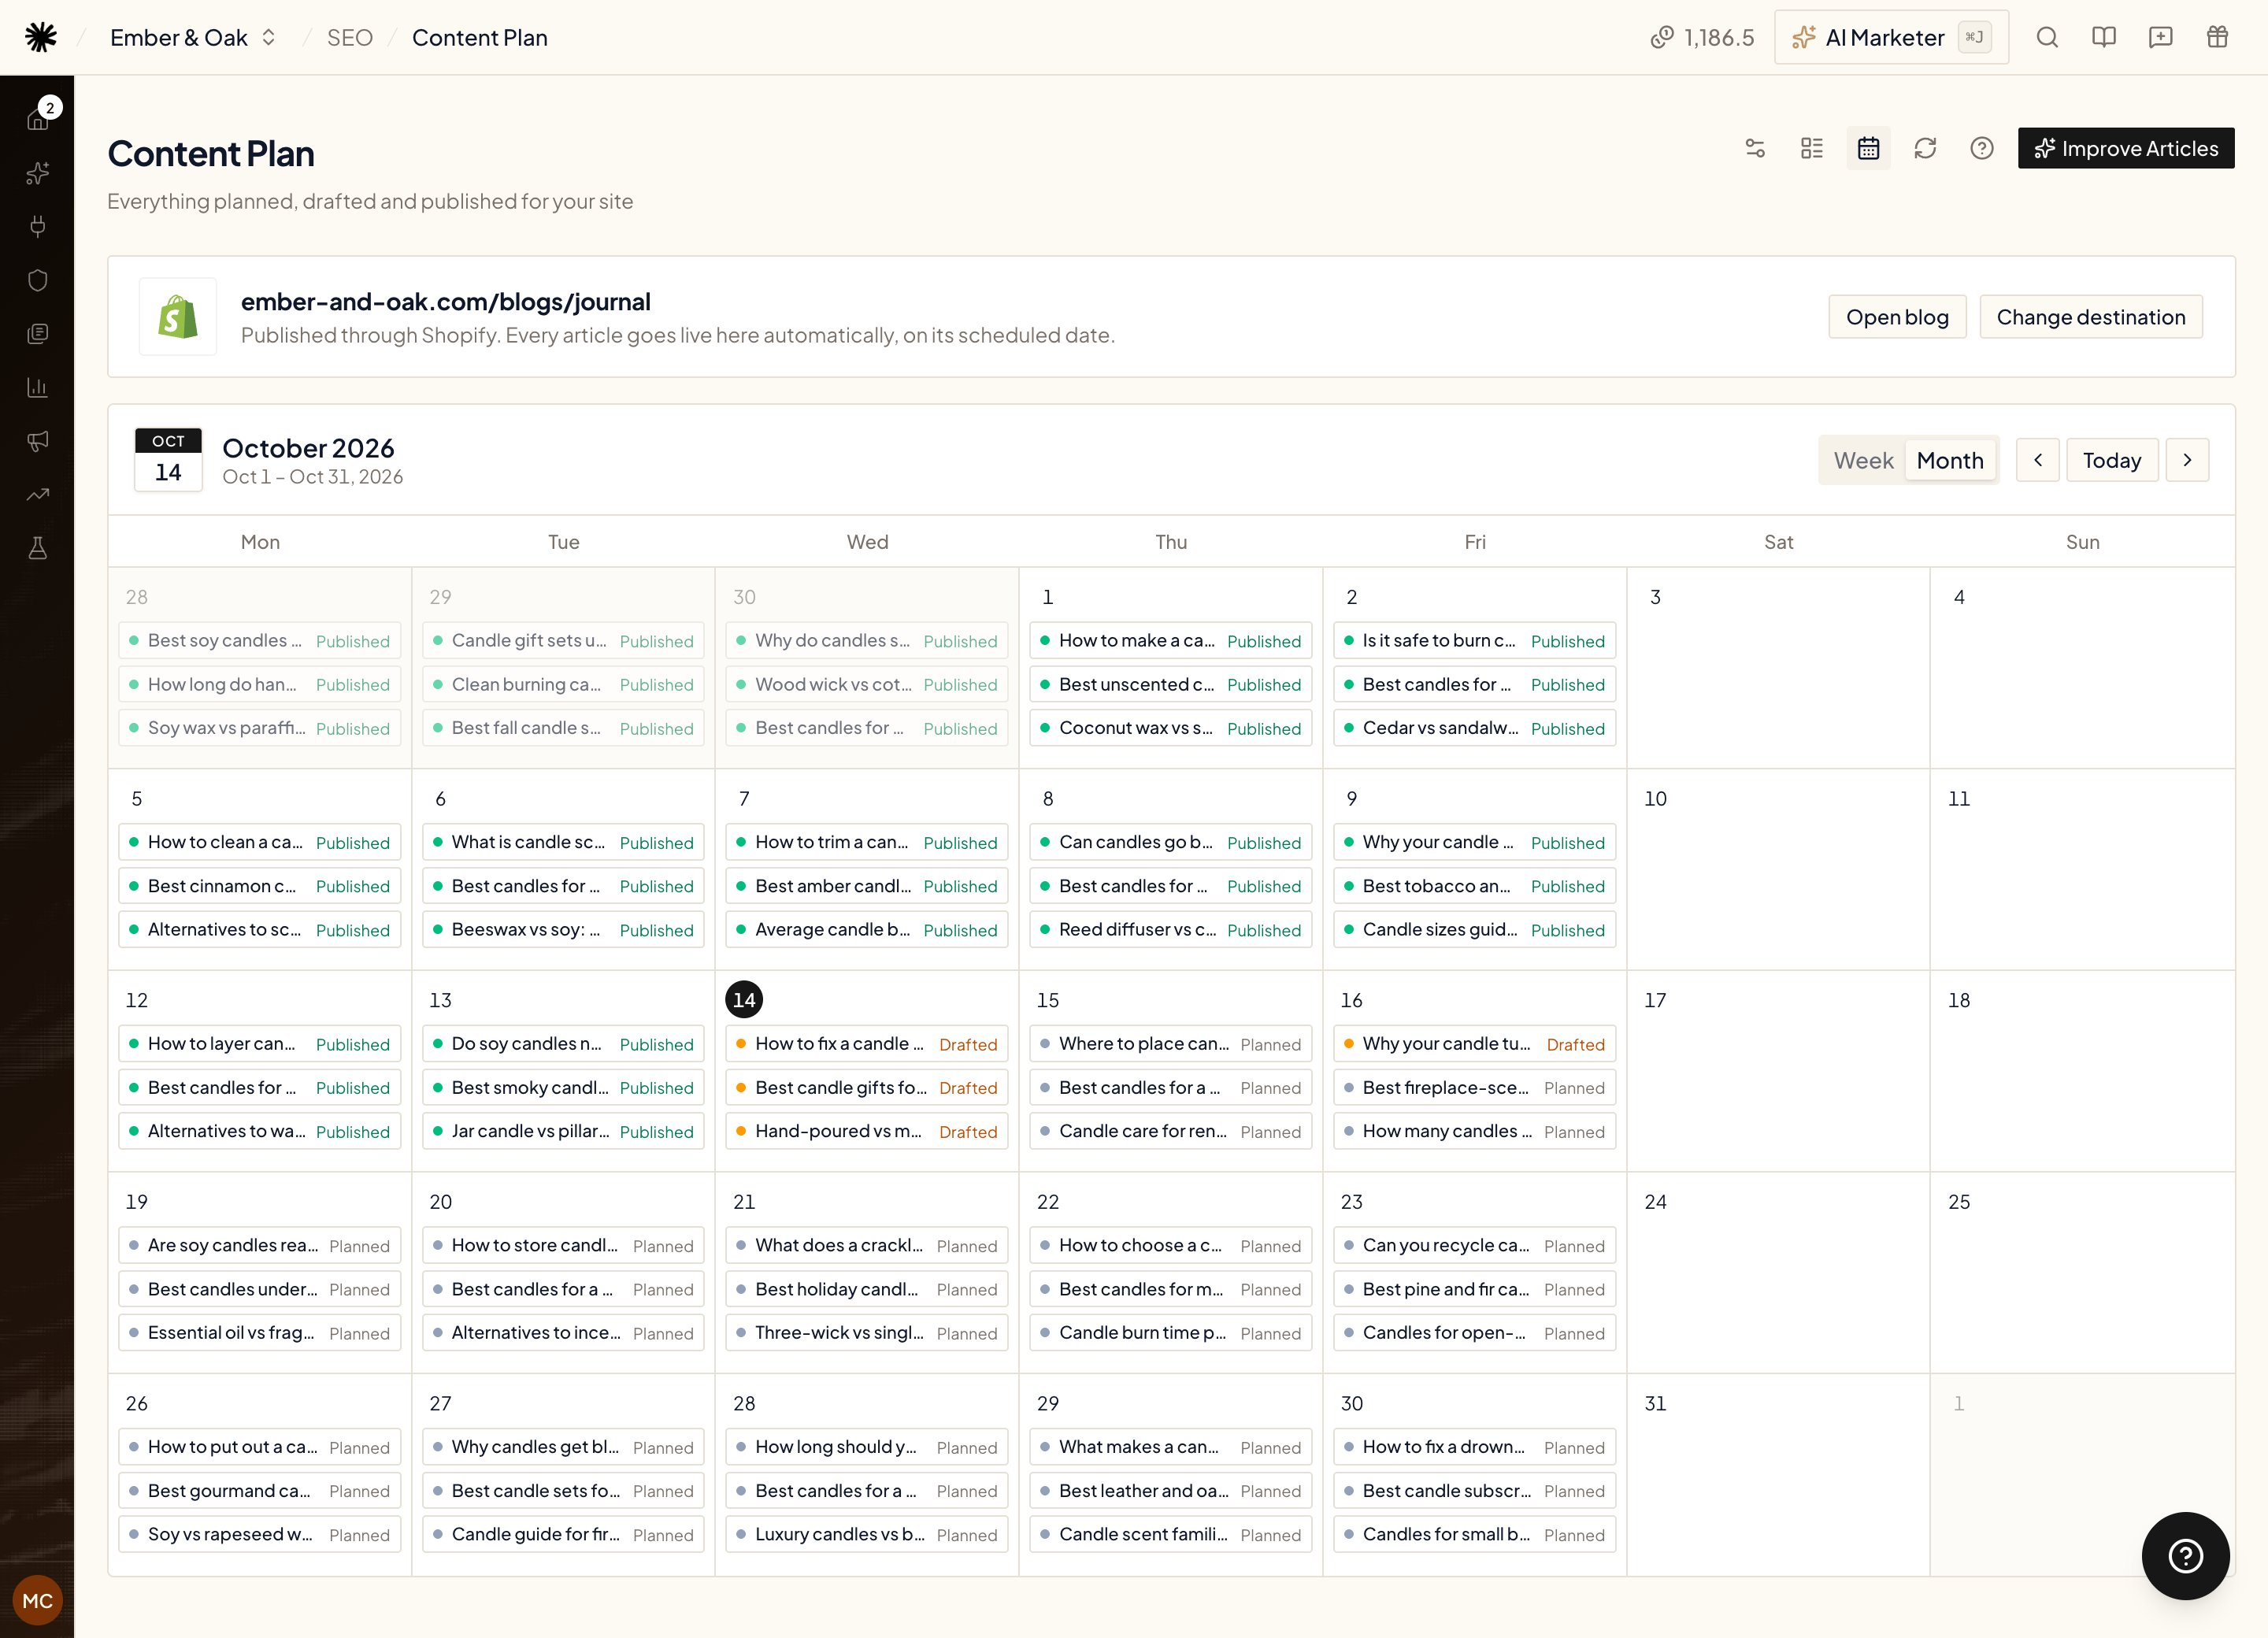Open the bar chart analytics sidebar icon
This screenshot has height=1638, width=2268.
coord(38,387)
